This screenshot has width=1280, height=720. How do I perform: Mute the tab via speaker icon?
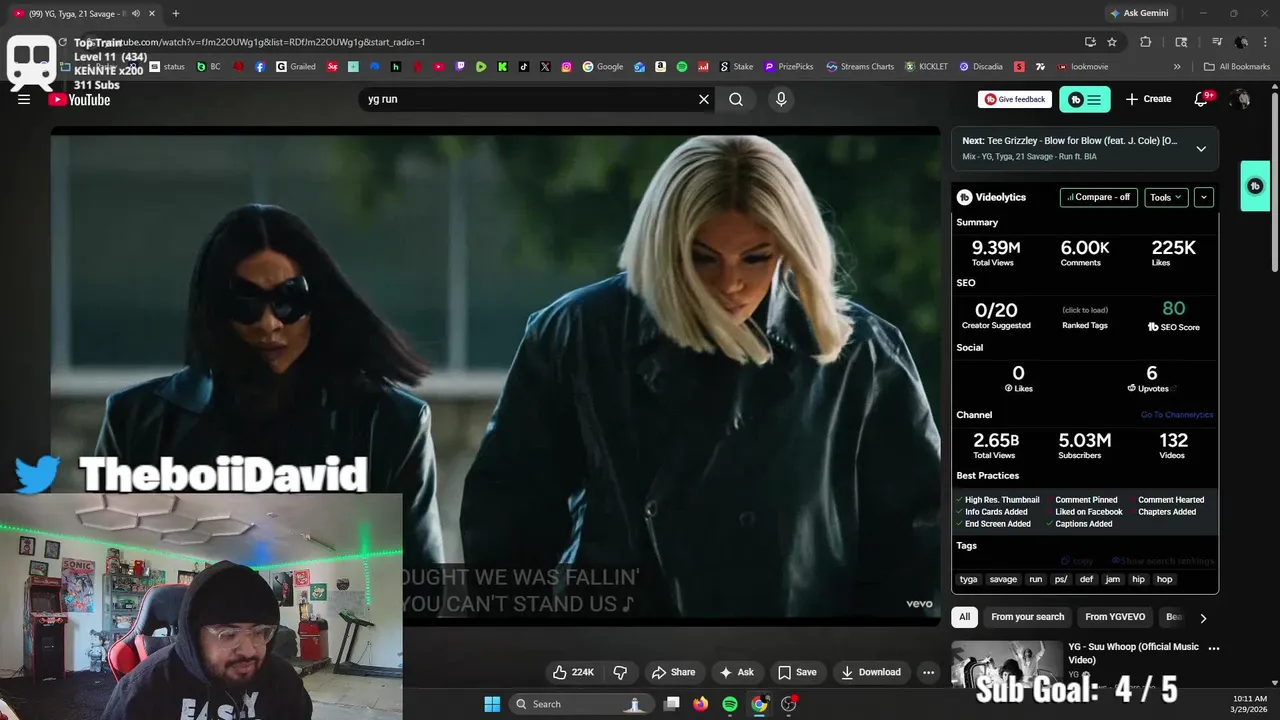(x=135, y=14)
